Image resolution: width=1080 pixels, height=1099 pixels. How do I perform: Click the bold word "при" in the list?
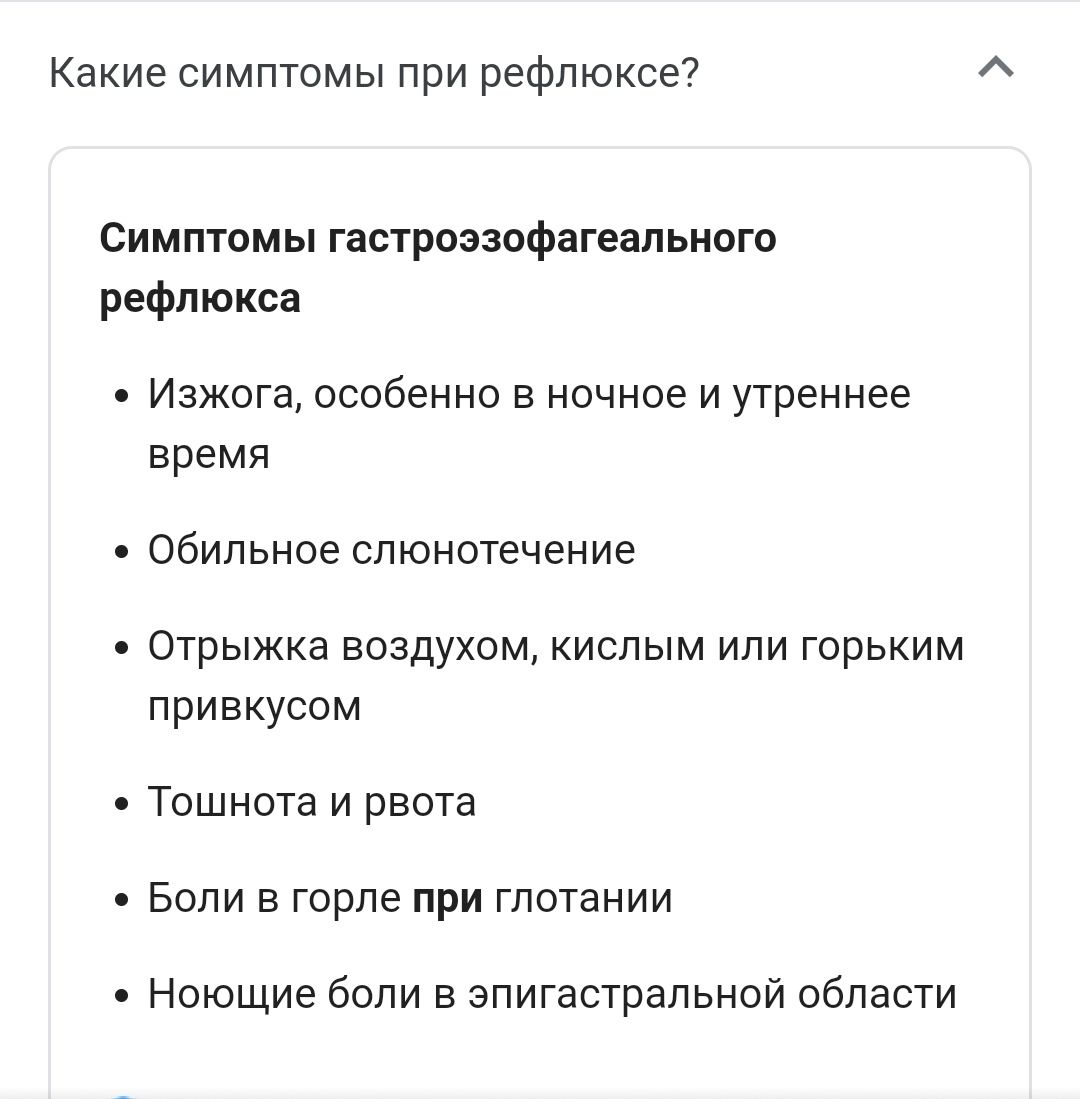447,899
